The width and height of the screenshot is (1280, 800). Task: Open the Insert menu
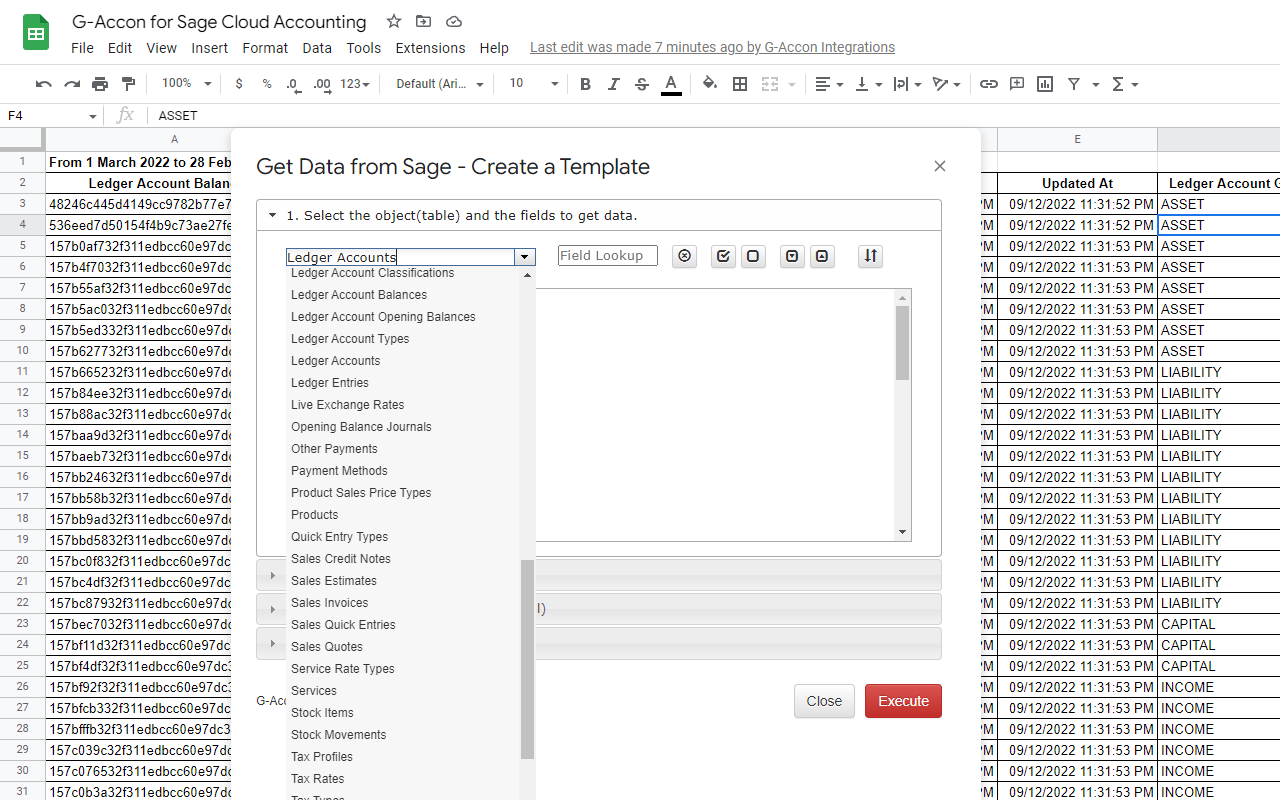click(210, 48)
